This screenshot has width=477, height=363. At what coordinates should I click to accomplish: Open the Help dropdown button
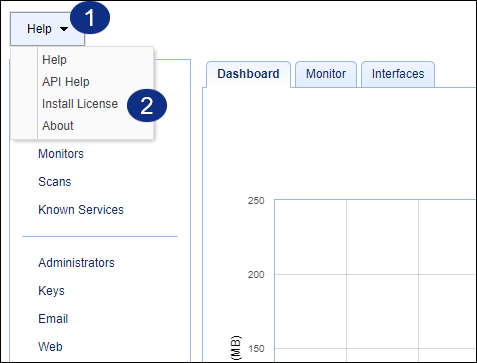pyautogui.click(x=47, y=29)
